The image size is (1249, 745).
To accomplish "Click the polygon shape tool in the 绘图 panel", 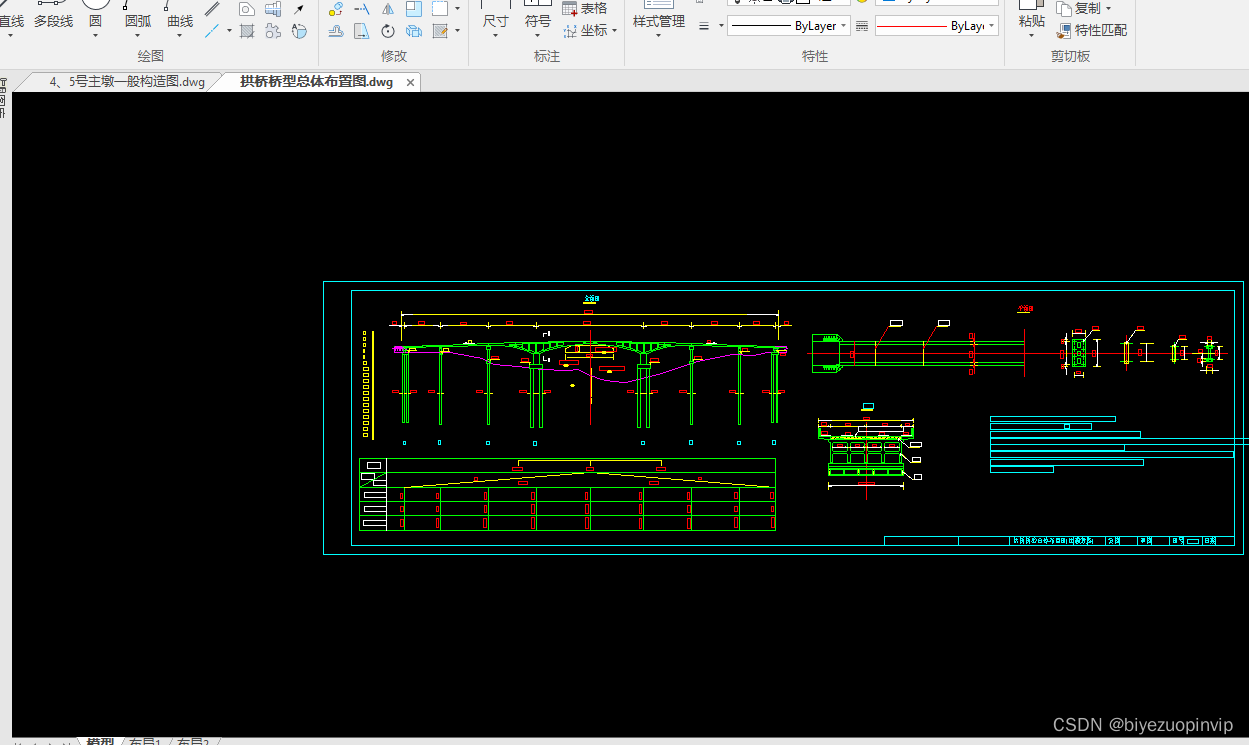I will (x=246, y=9).
